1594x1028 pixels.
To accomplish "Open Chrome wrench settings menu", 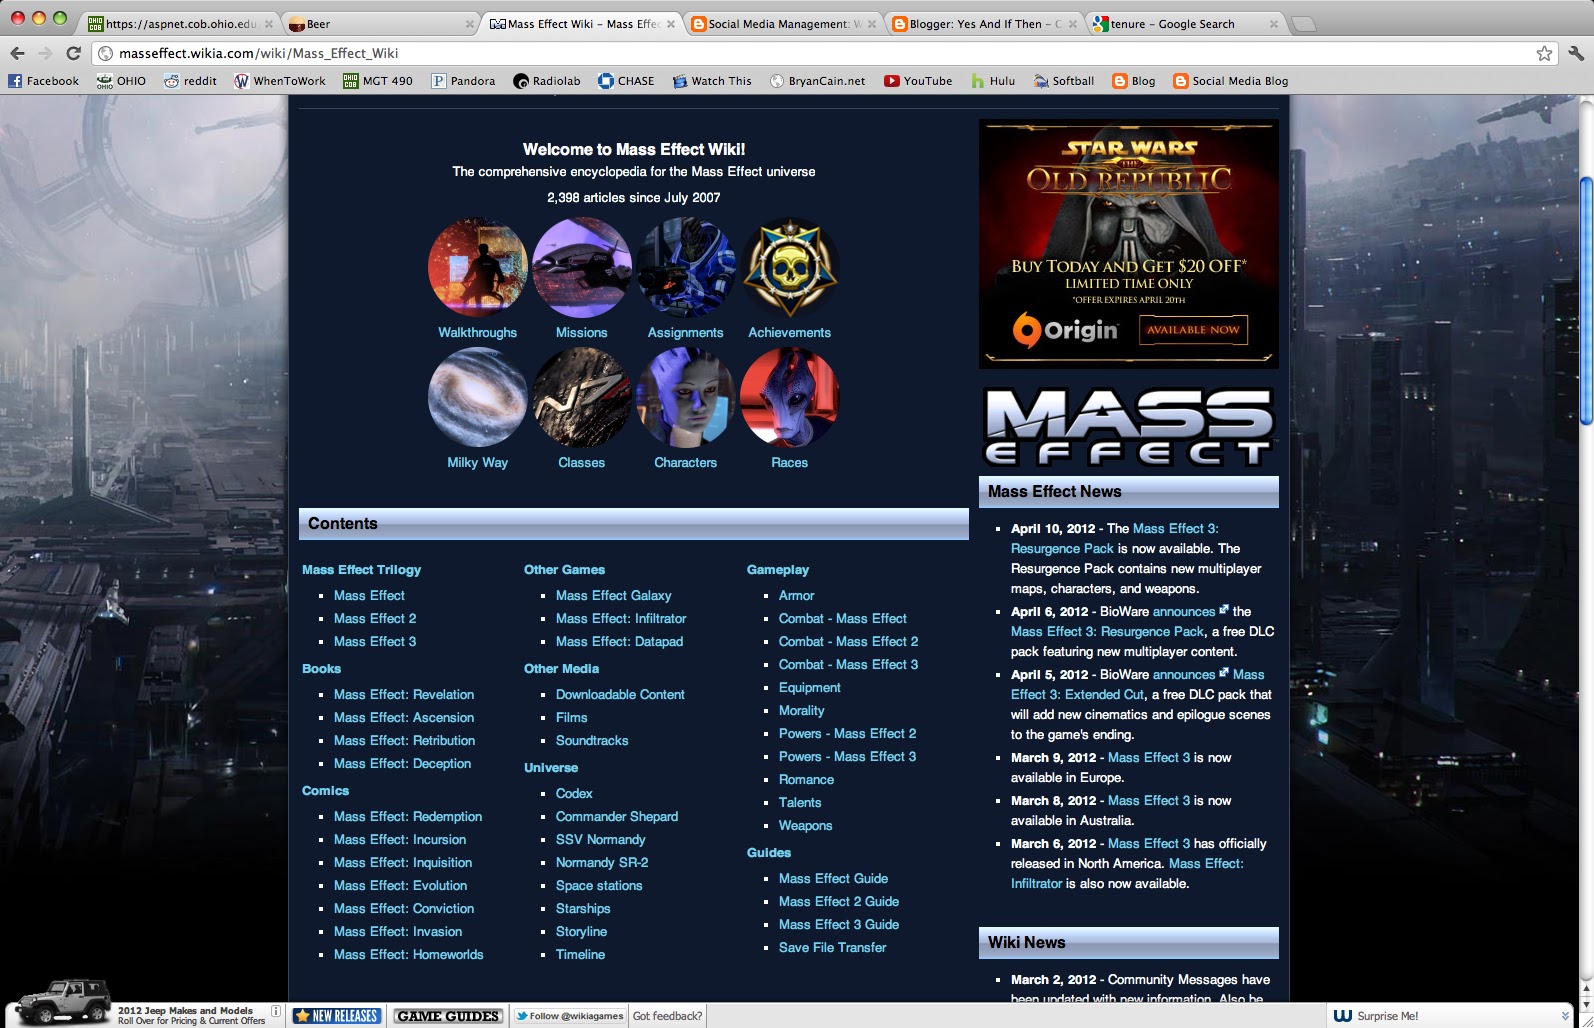I will pos(1576,53).
